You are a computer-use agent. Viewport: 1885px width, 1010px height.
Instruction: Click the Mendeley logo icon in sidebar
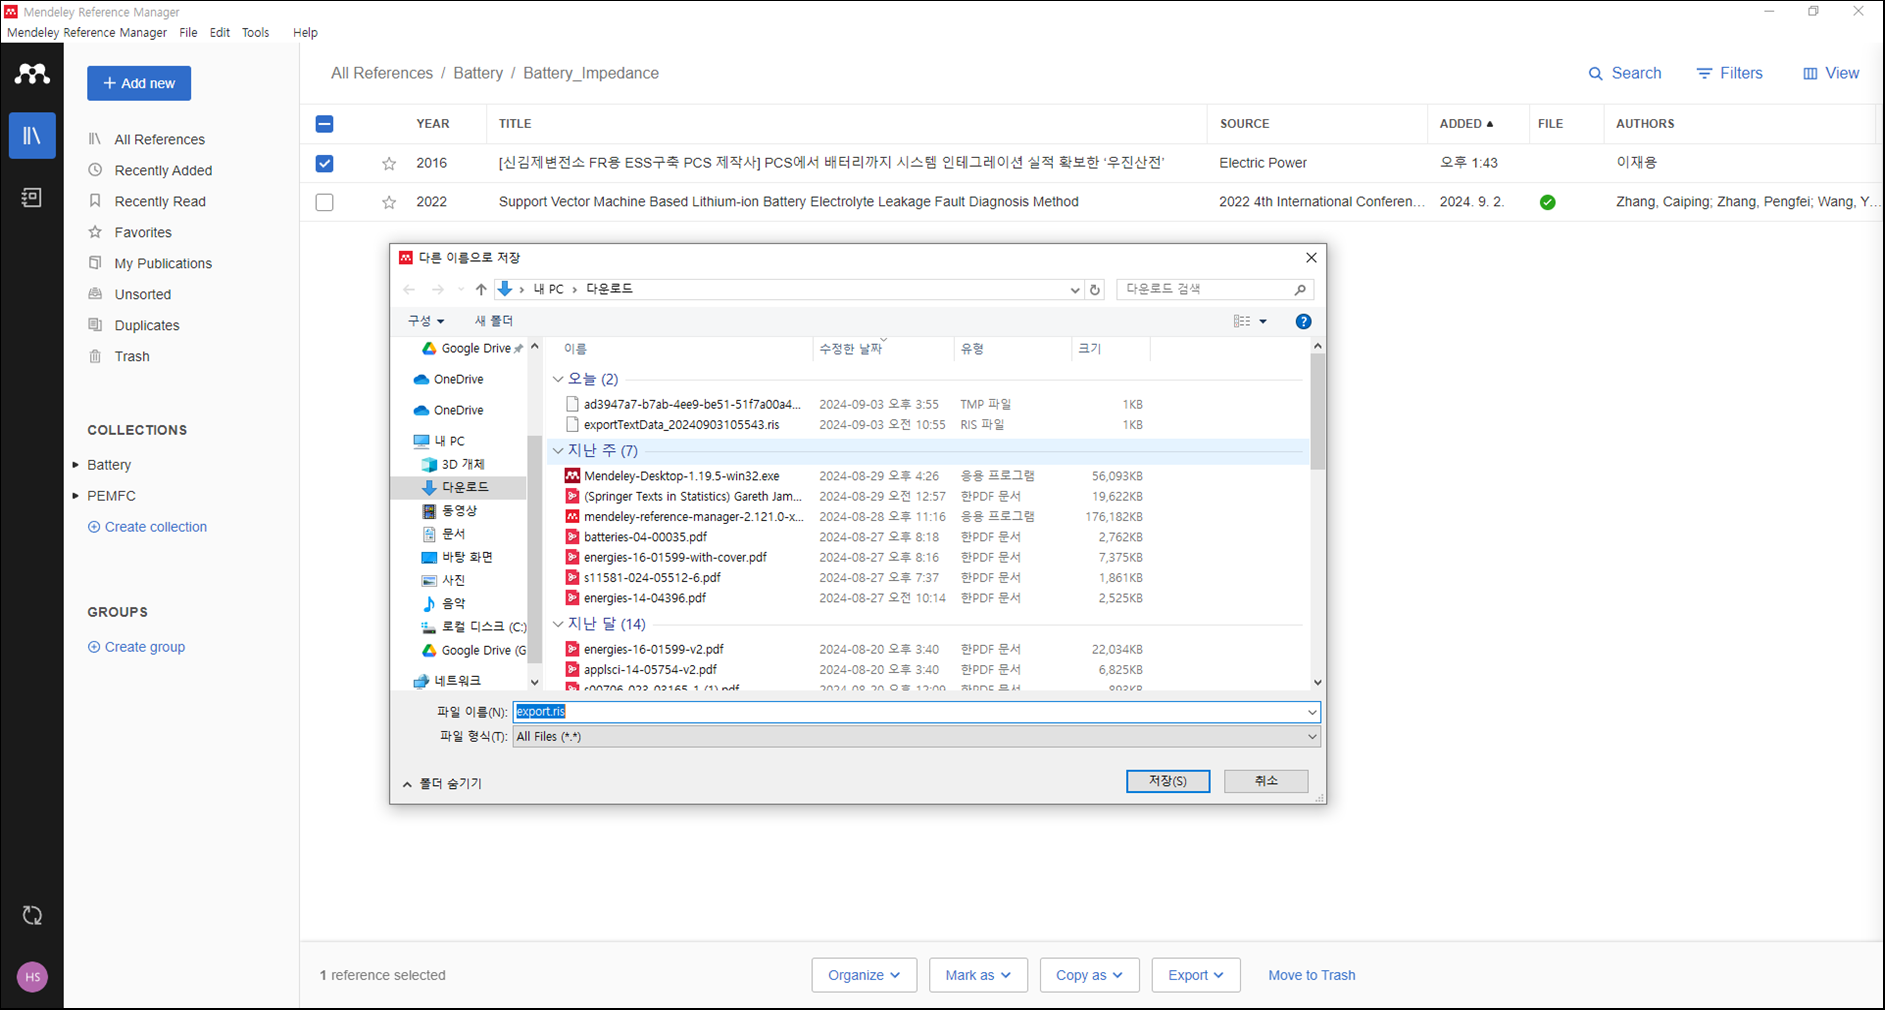(32, 74)
